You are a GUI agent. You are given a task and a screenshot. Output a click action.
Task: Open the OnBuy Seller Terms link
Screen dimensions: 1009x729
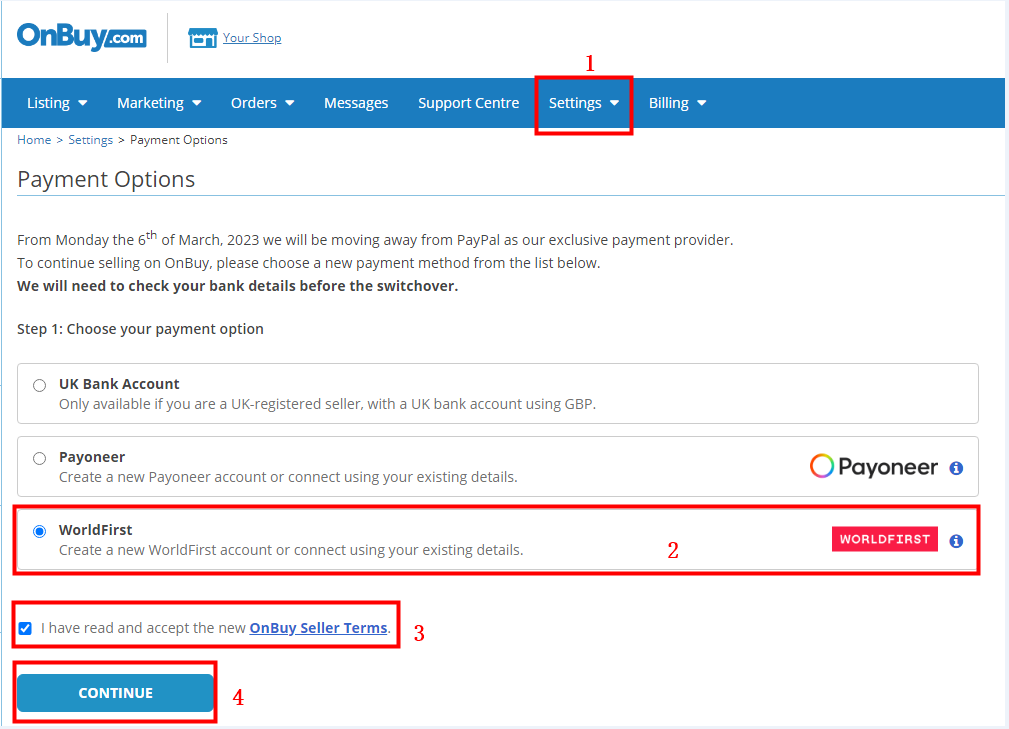(318, 628)
